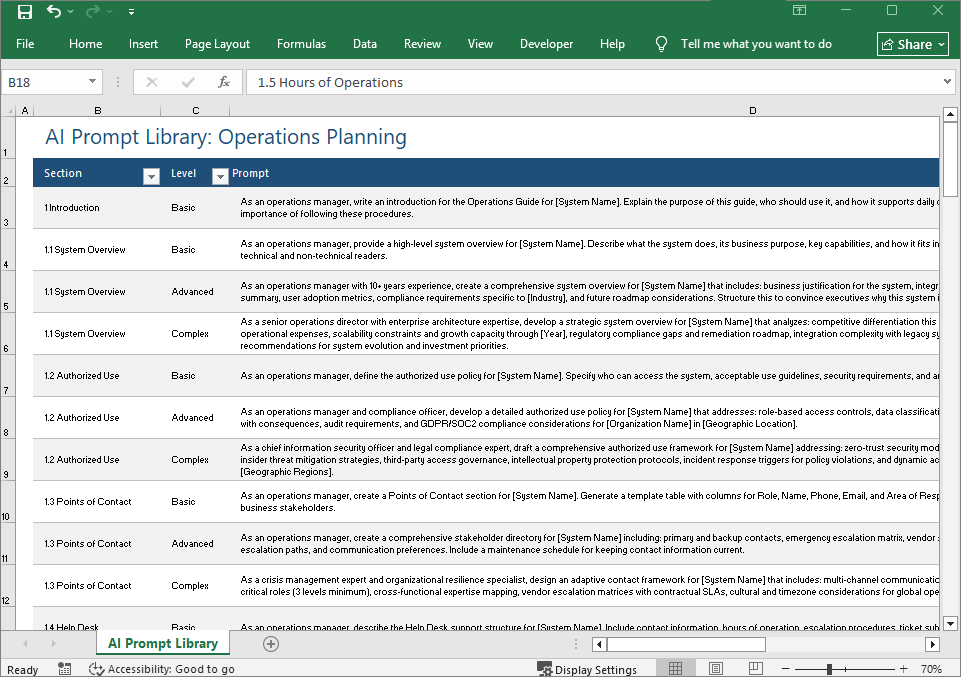Screen dimensions: 961x677
Task: Click the Prompt column header
Action: 251,173
